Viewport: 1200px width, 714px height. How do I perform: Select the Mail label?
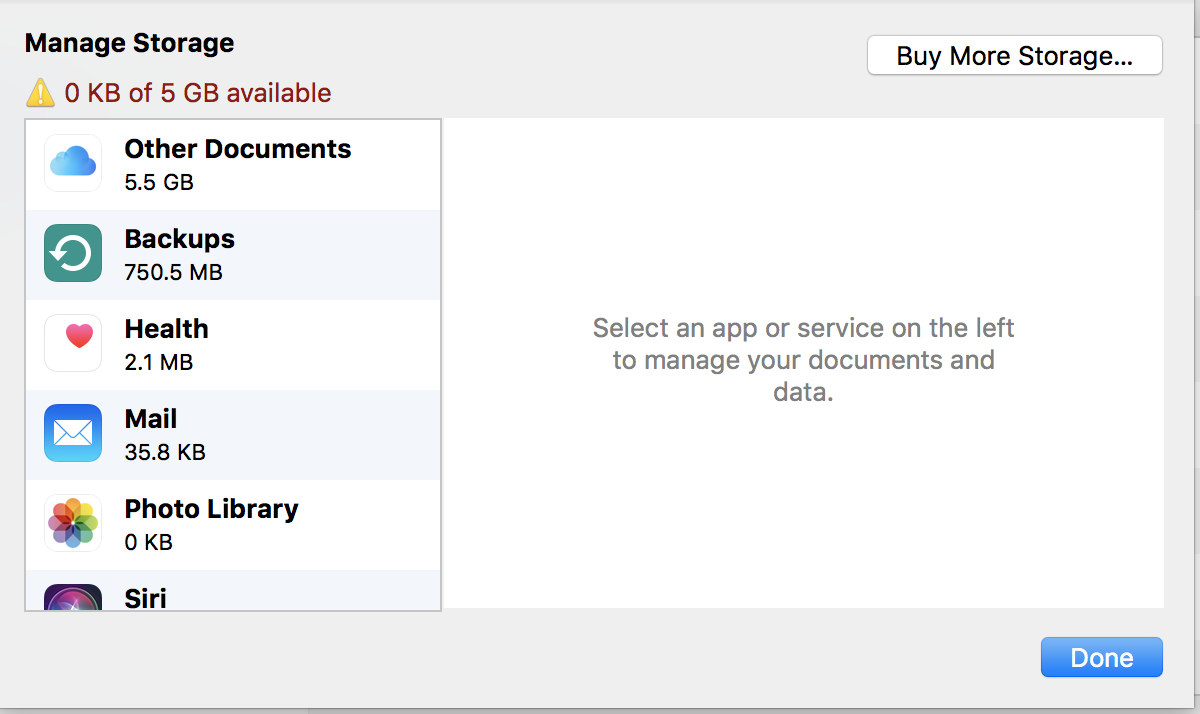(151, 419)
